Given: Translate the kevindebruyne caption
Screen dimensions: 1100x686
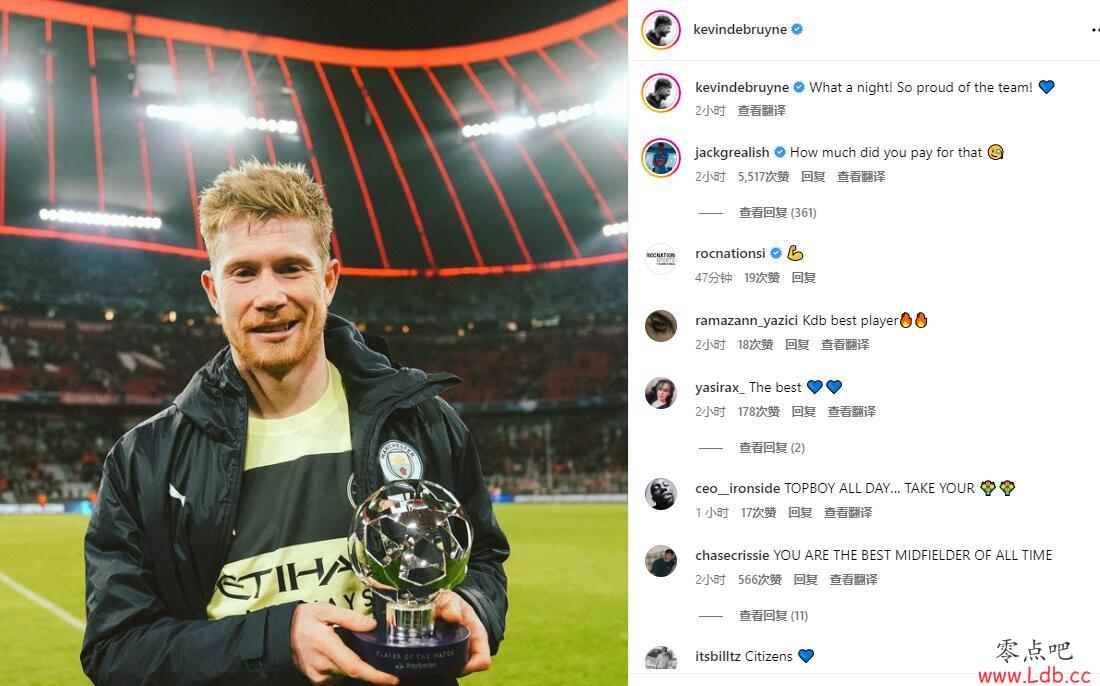Looking at the screenshot, I should click(x=761, y=111).
